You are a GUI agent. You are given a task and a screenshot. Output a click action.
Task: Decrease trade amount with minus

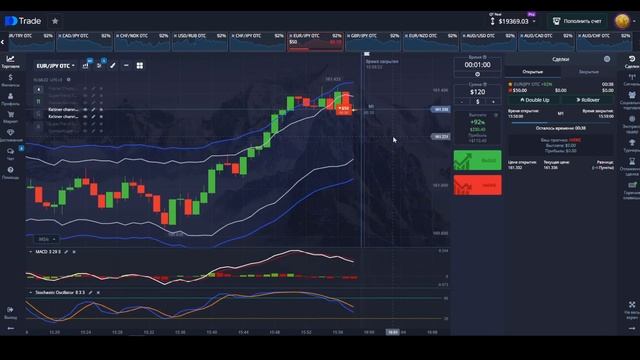(462, 101)
